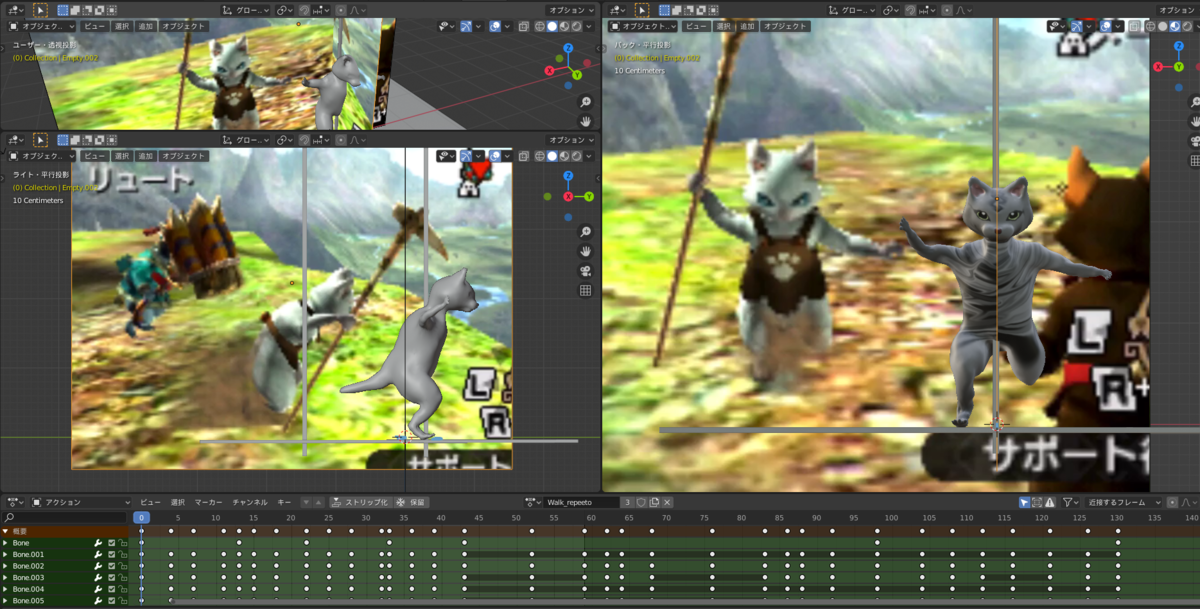Image resolution: width=1200 pixels, height=609 pixels.
Task: Toggle overlays in the バック平行投影 viewport
Action: click(x=1106, y=26)
